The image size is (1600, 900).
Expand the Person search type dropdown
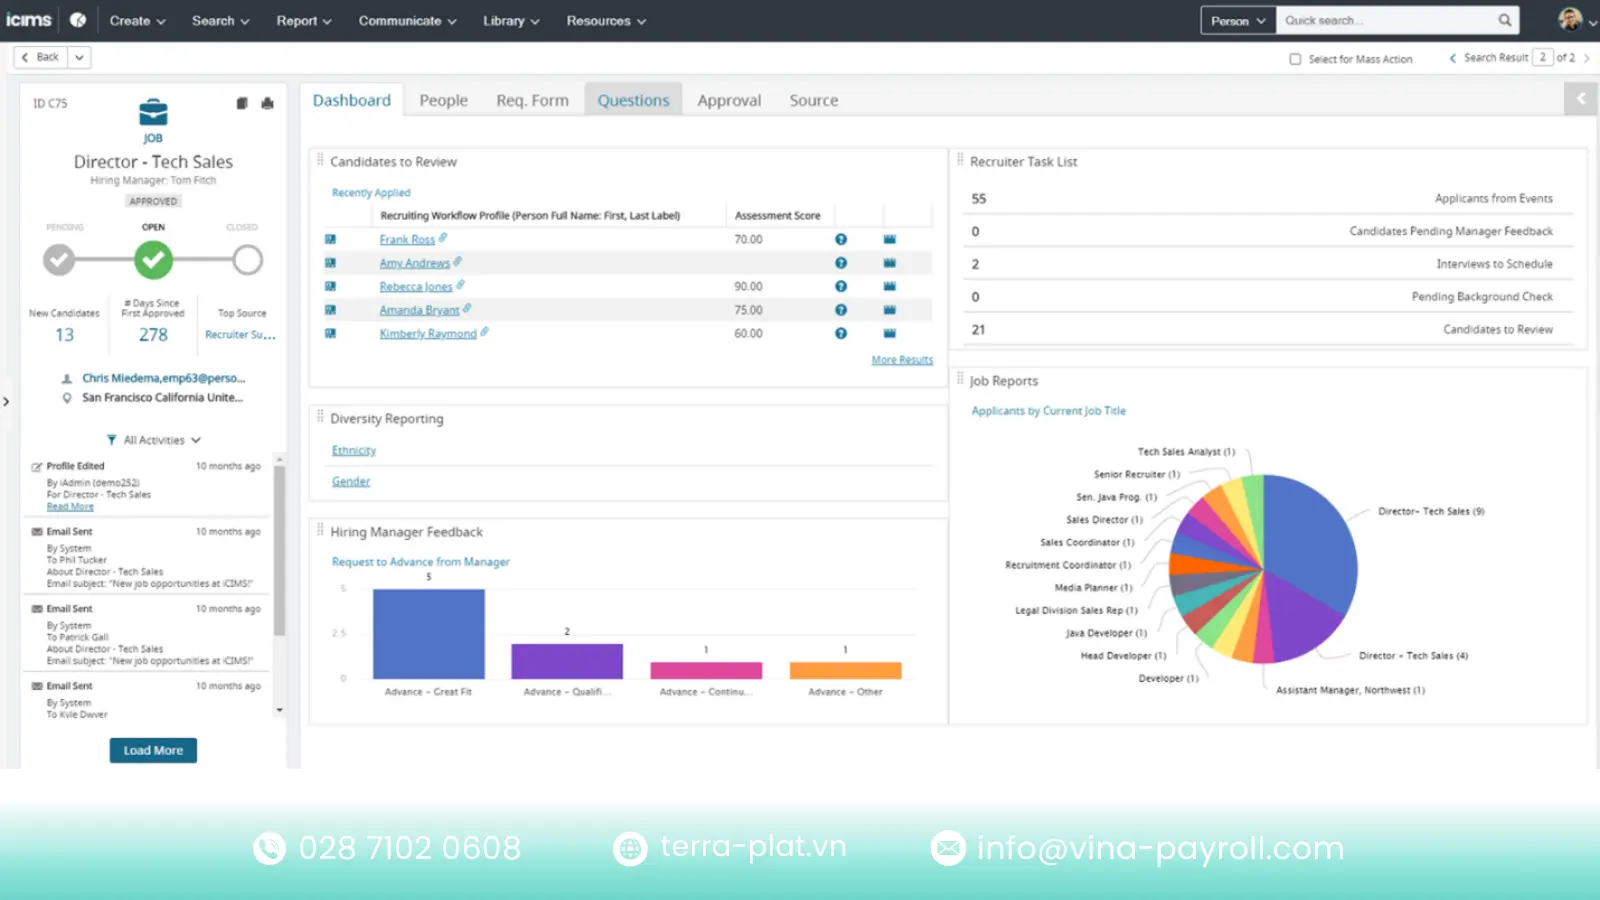click(1238, 20)
